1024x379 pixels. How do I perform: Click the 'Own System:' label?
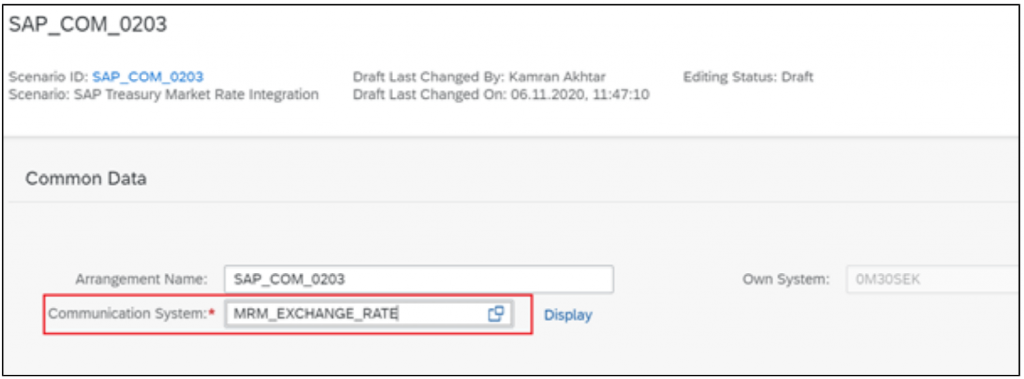[x=786, y=279]
